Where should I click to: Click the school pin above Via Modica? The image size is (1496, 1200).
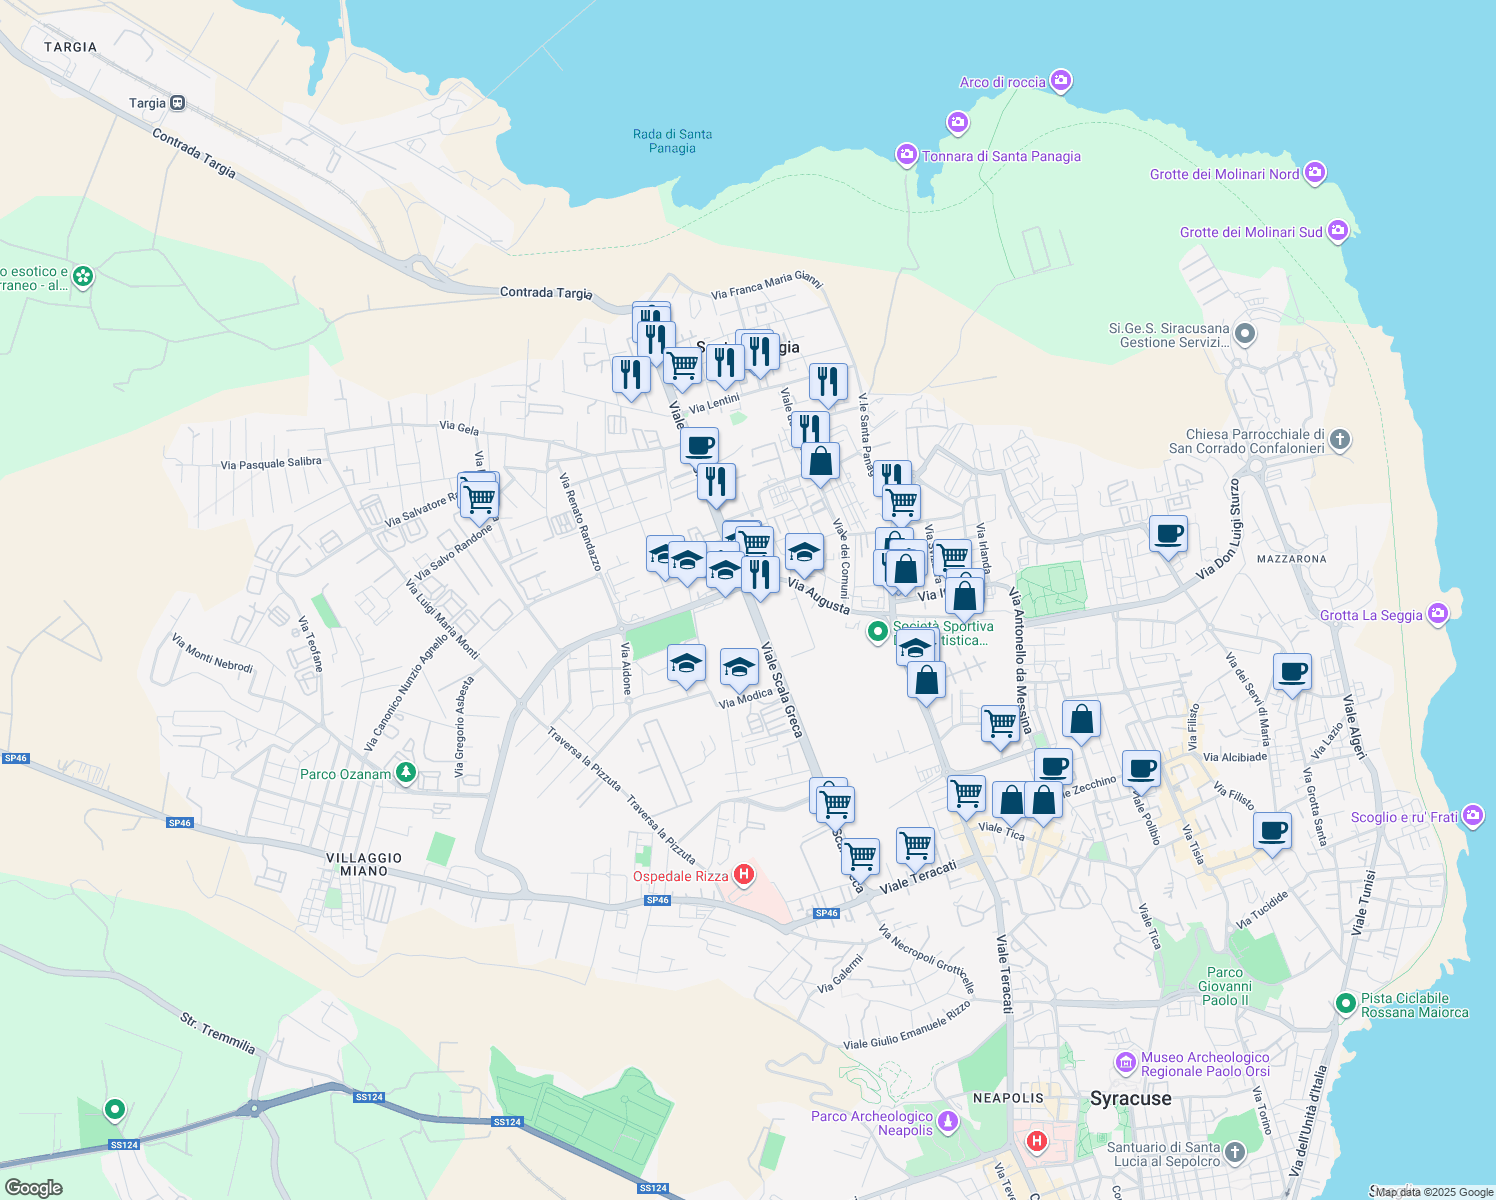[x=739, y=667]
